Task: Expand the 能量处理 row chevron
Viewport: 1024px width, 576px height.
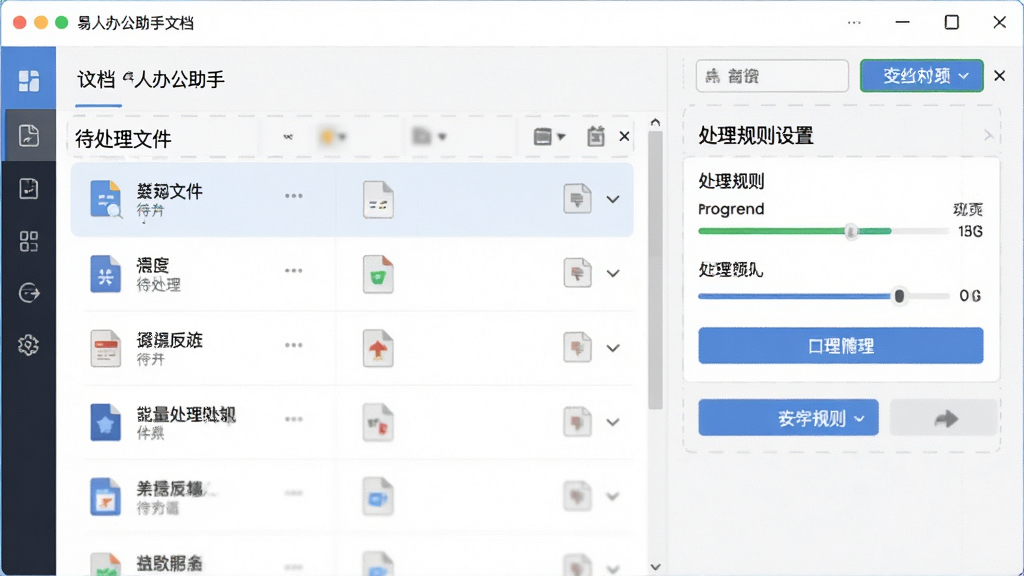Action: click(613, 423)
